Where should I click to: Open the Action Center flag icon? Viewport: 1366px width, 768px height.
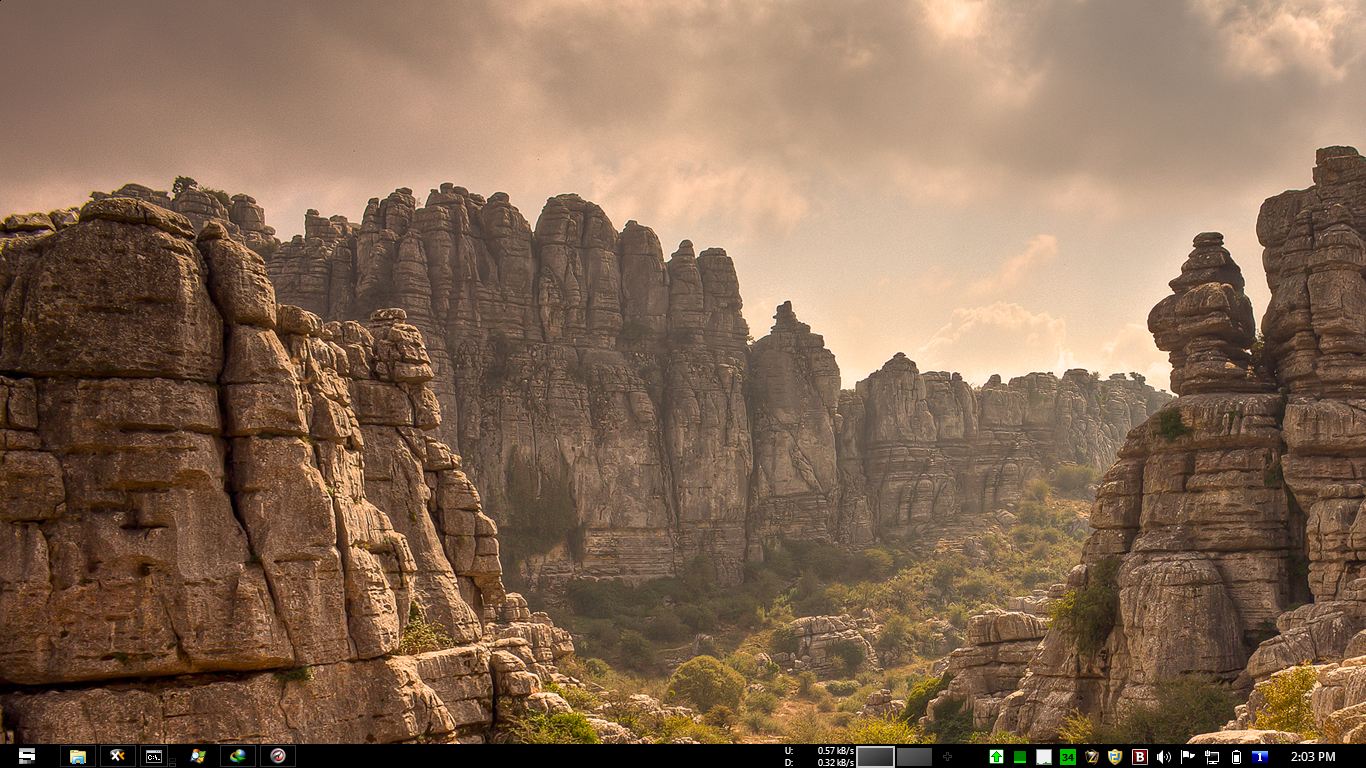tap(1188, 757)
